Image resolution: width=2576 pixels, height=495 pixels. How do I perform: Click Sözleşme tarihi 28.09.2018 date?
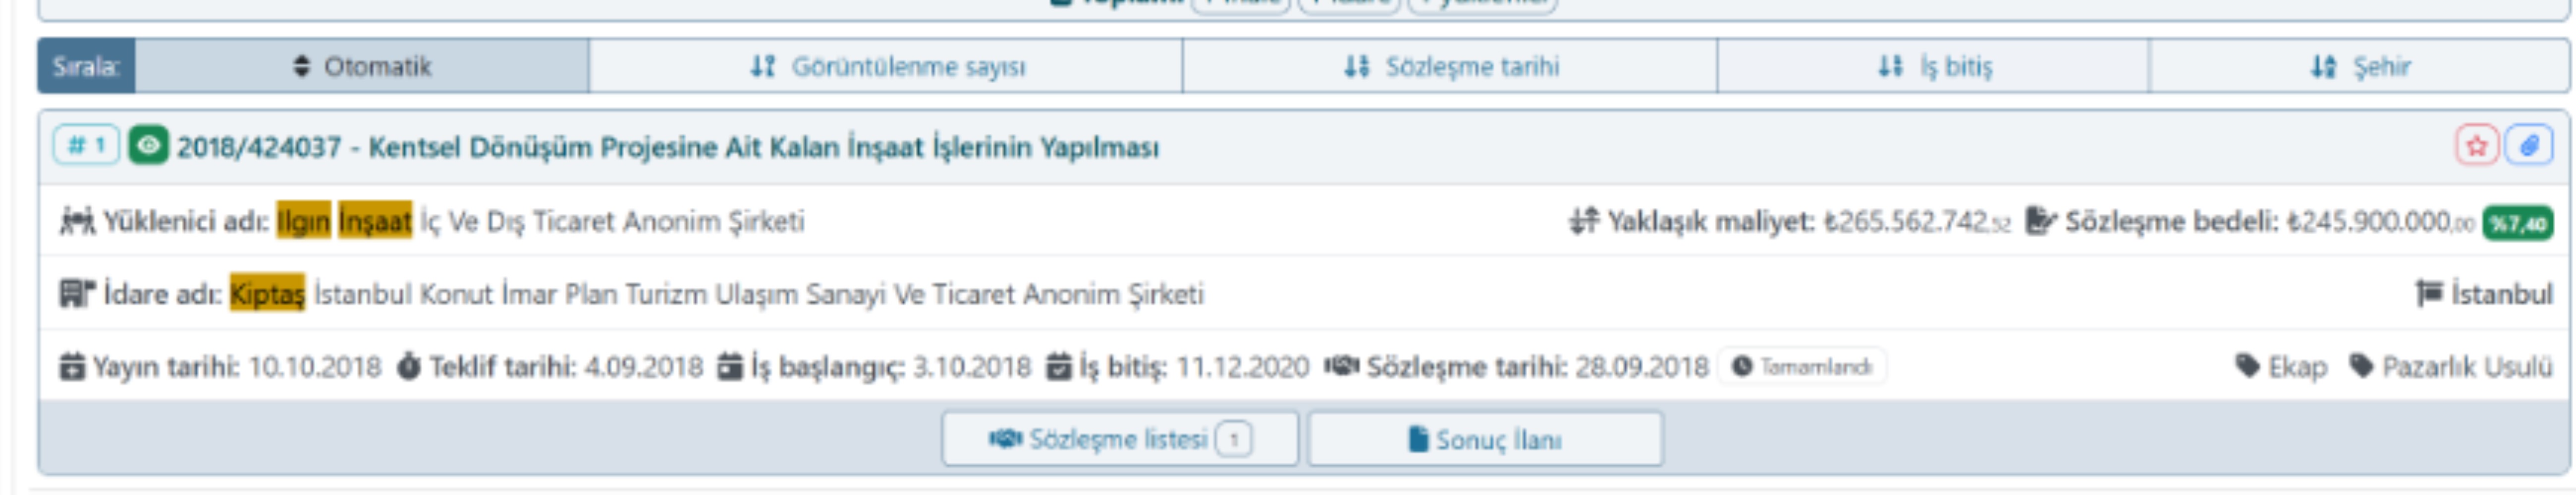[1642, 367]
